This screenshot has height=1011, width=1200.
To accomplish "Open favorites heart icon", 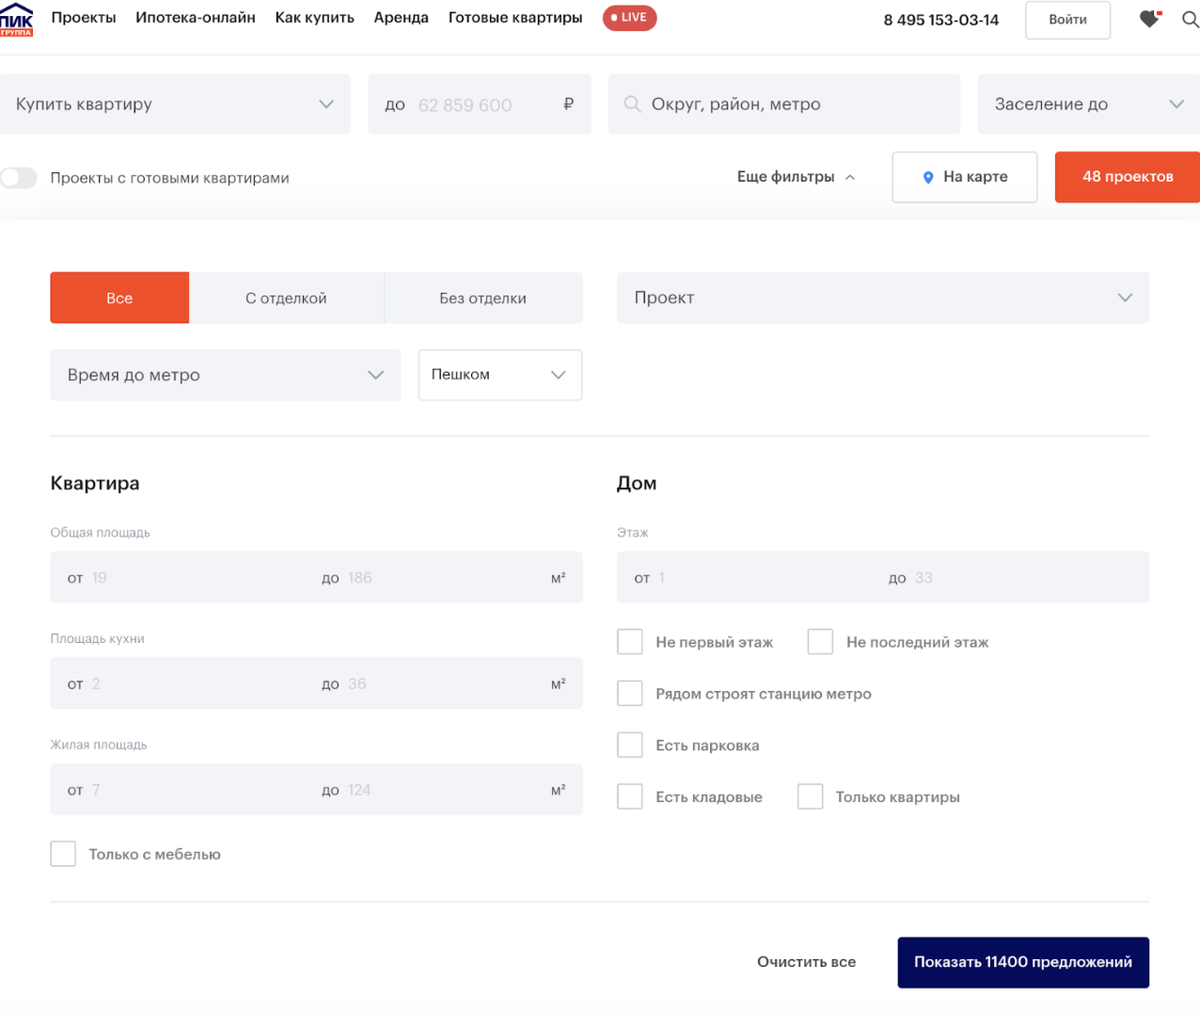I will click(x=1149, y=19).
